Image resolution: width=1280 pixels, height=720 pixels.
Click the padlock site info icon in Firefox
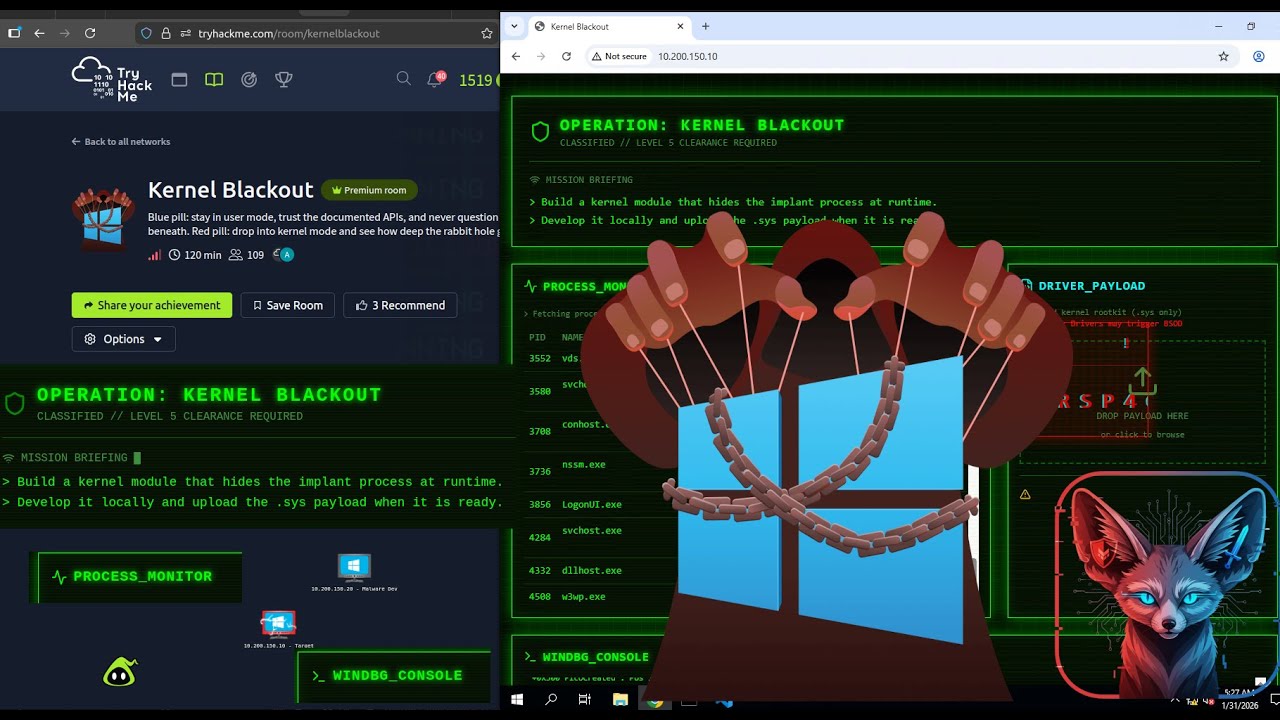166,33
